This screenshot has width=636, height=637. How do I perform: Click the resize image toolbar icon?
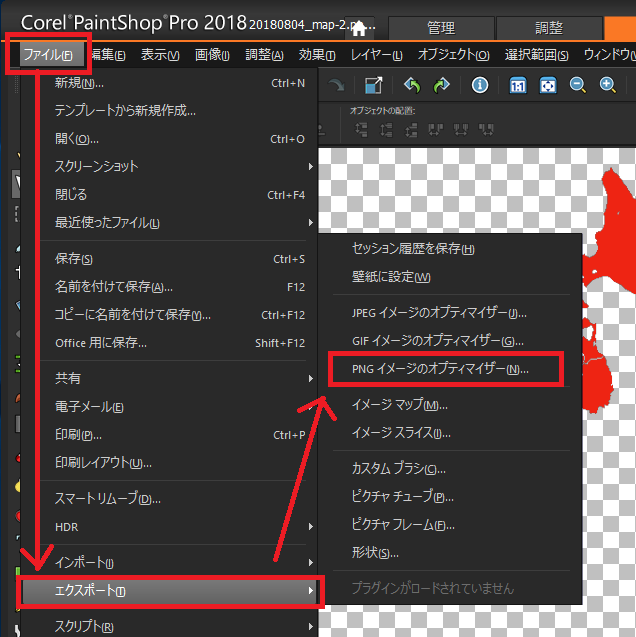coord(374,85)
